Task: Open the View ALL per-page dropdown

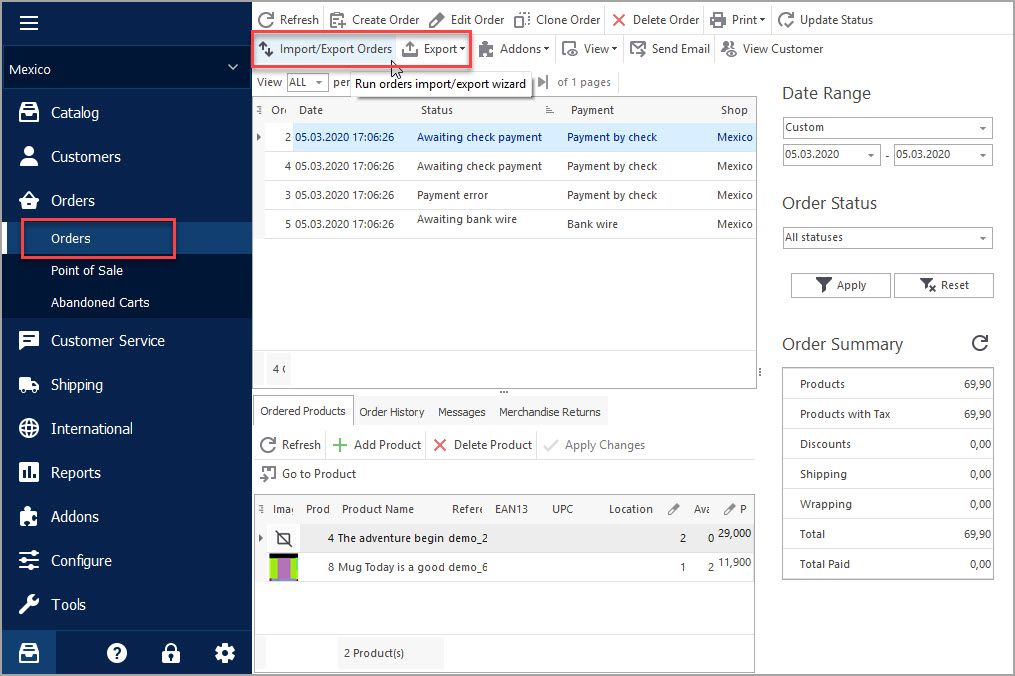Action: 307,82
